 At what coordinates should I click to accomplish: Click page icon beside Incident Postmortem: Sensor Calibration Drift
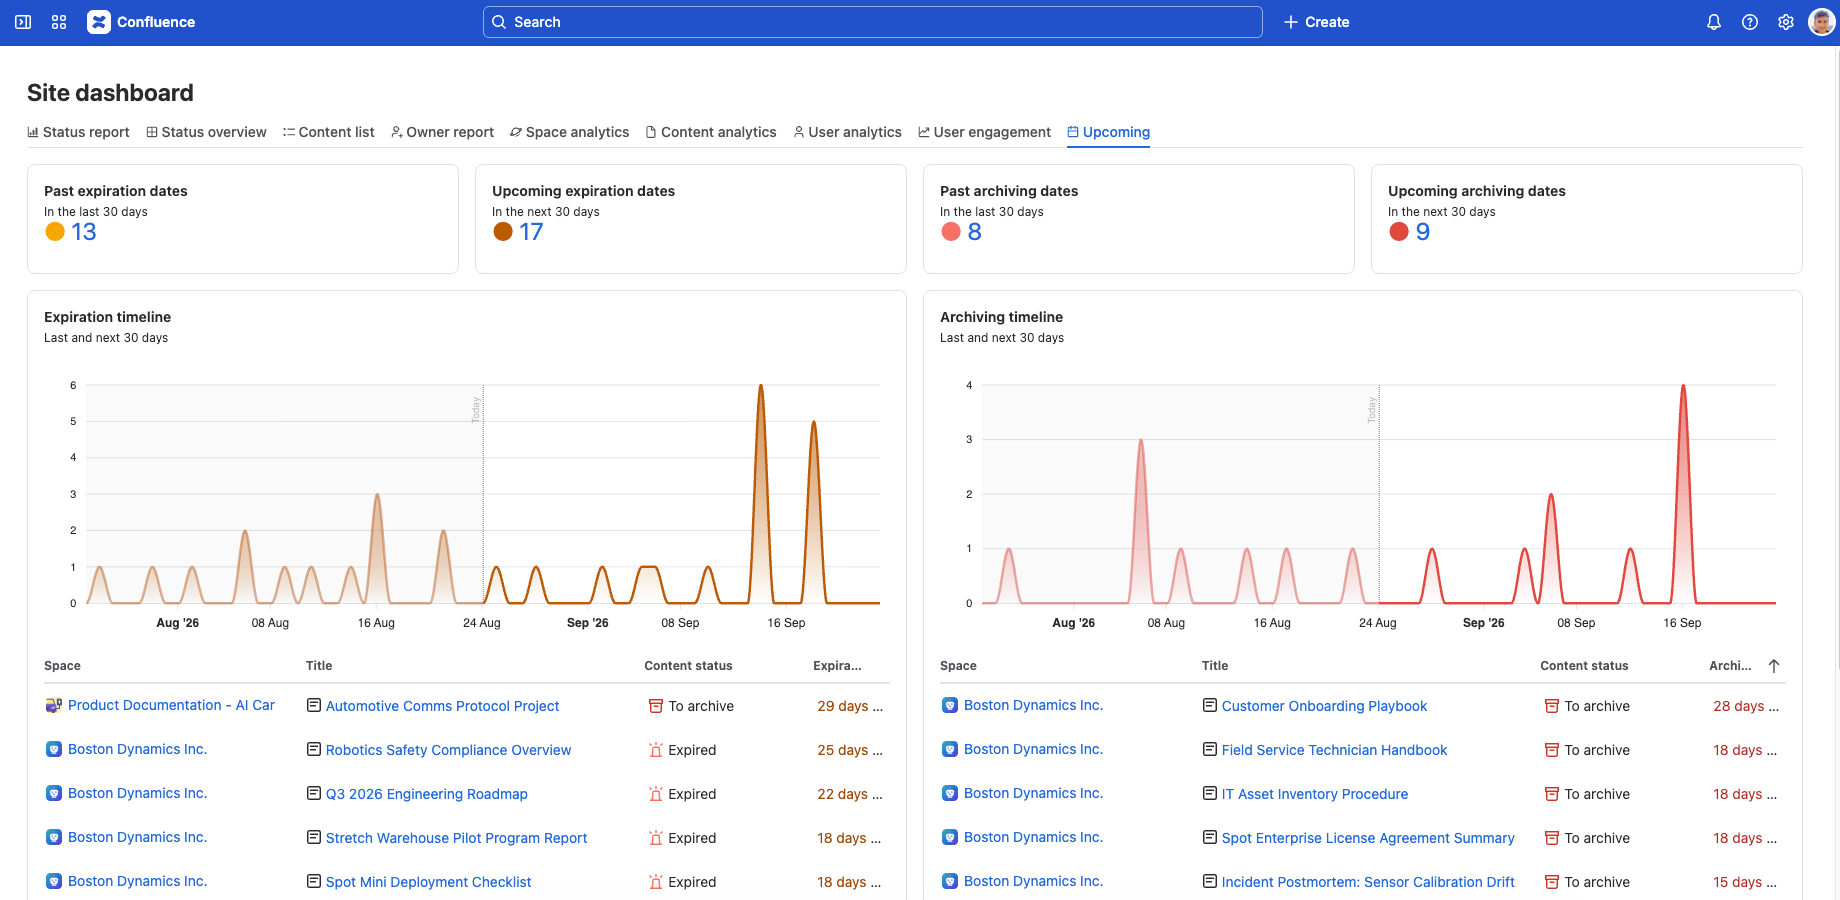pyautogui.click(x=1210, y=882)
